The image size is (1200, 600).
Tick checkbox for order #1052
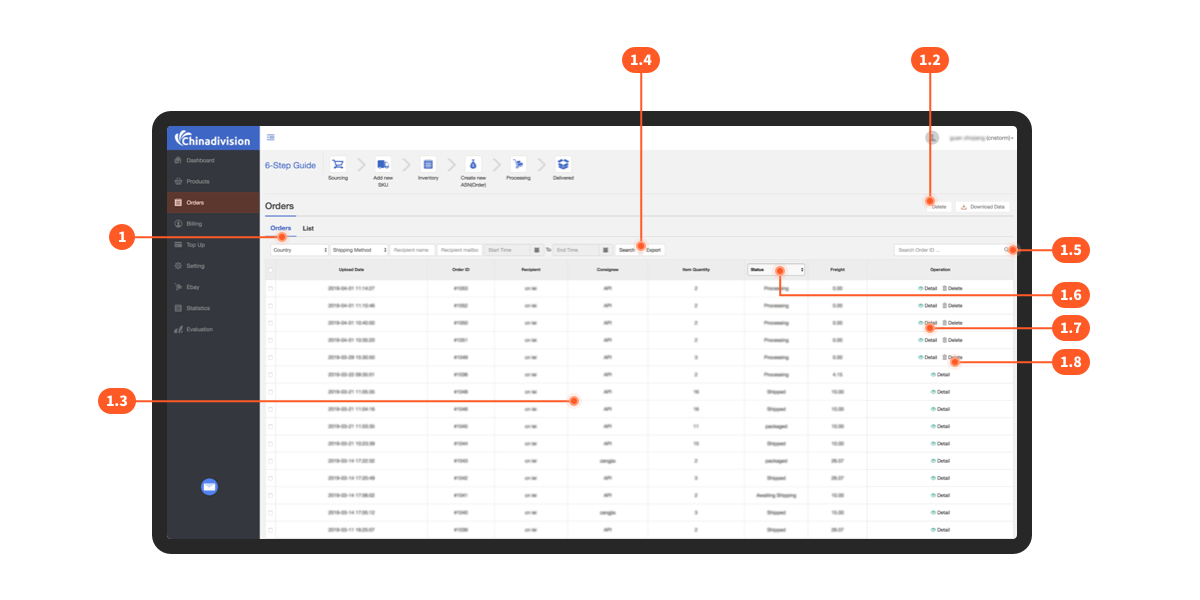tap(270, 305)
